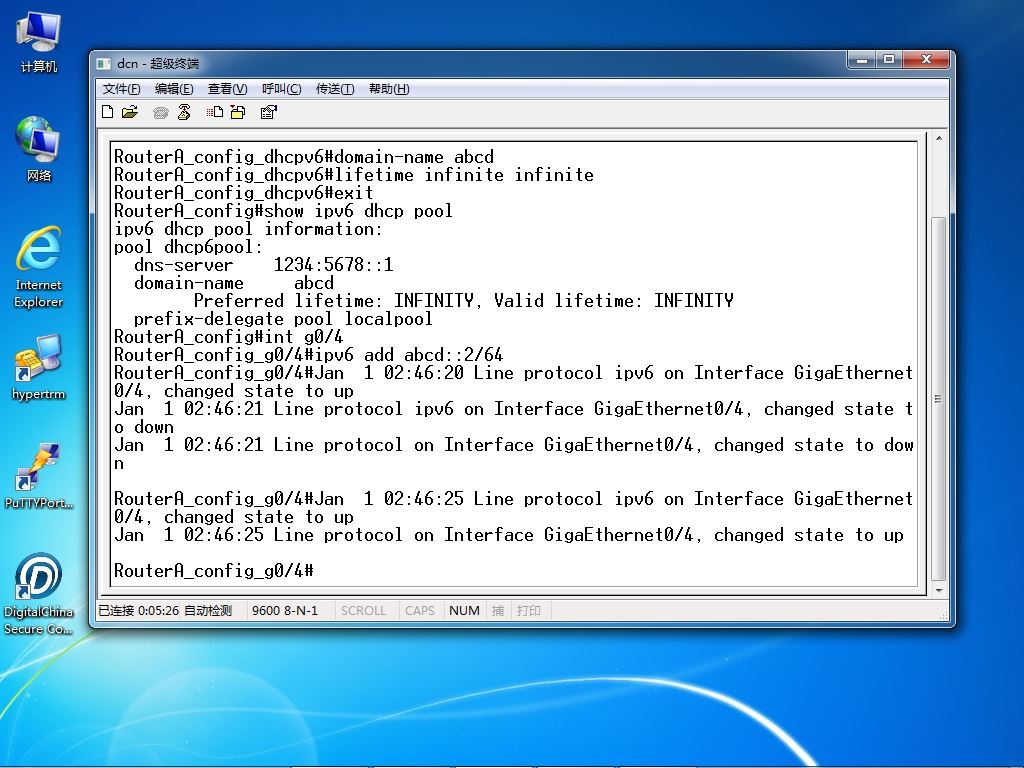Click the 'lifetime infinite infinite' command line

click(354, 175)
